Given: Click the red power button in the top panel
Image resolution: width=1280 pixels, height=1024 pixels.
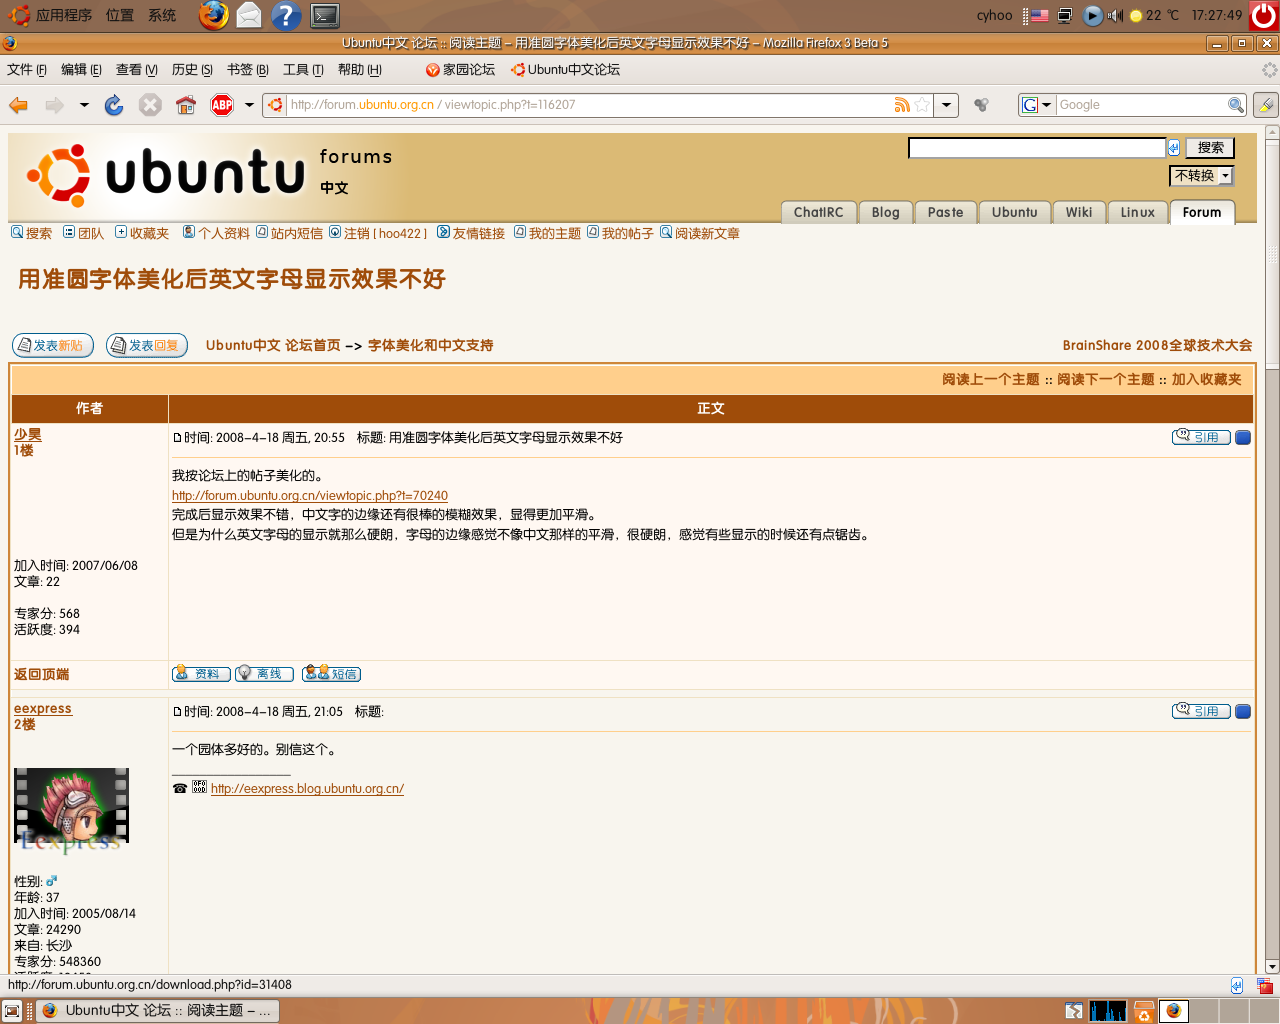Looking at the screenshot, I should 1264,15.
